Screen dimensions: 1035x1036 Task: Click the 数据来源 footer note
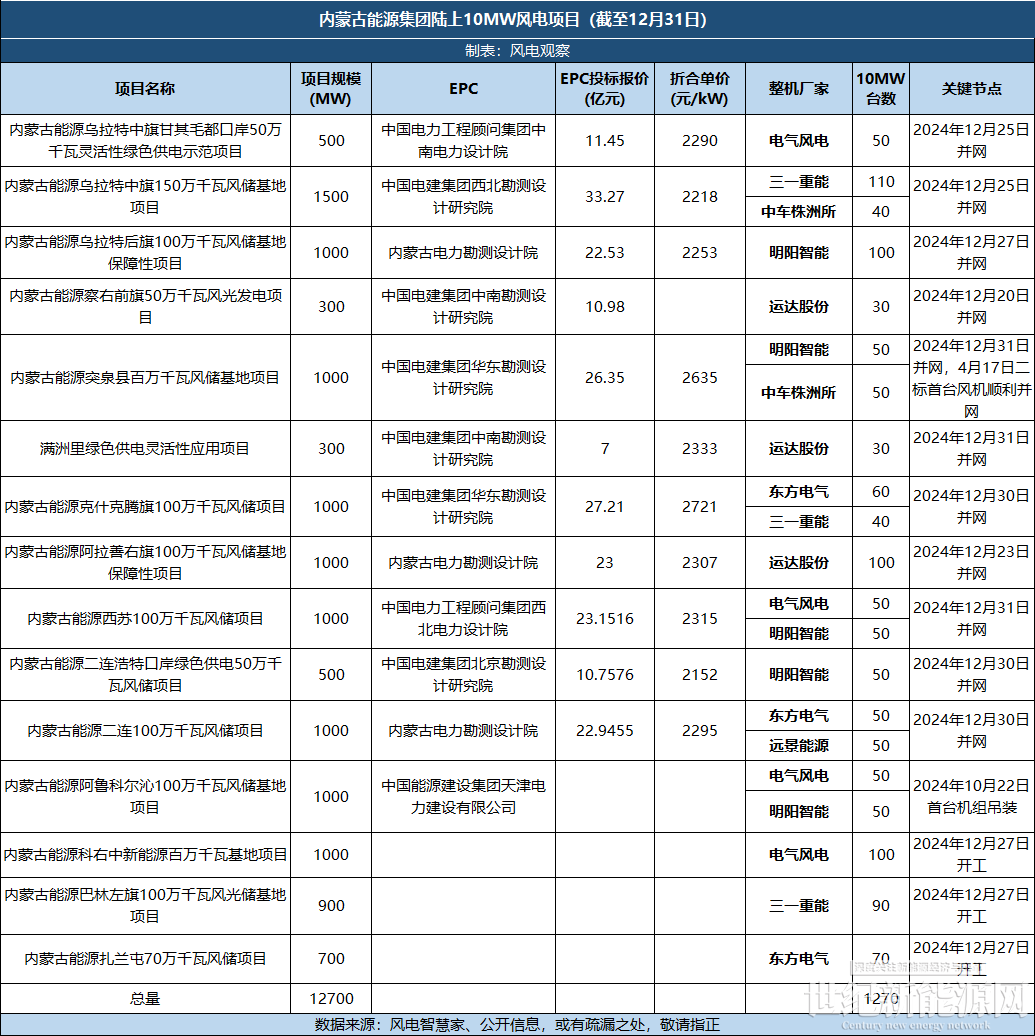pyautogui.click(x=517, y=1024)
